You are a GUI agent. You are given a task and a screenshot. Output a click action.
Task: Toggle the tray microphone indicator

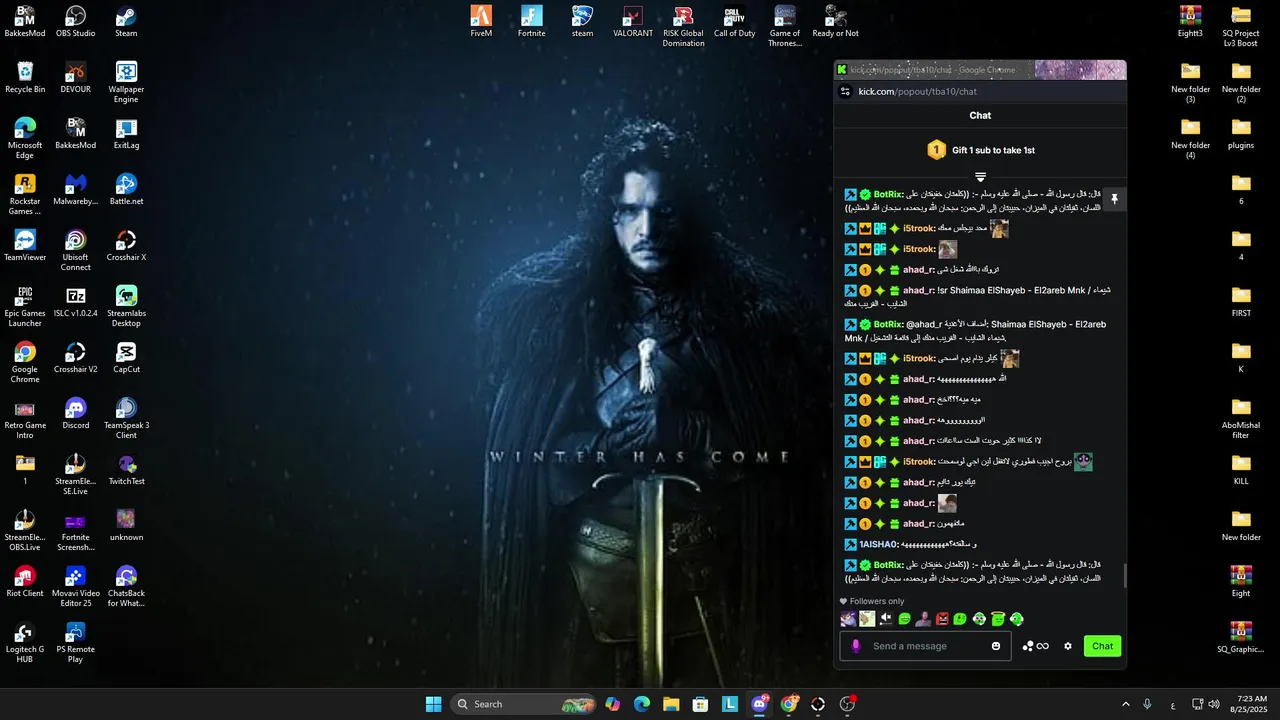point(1147,704)
